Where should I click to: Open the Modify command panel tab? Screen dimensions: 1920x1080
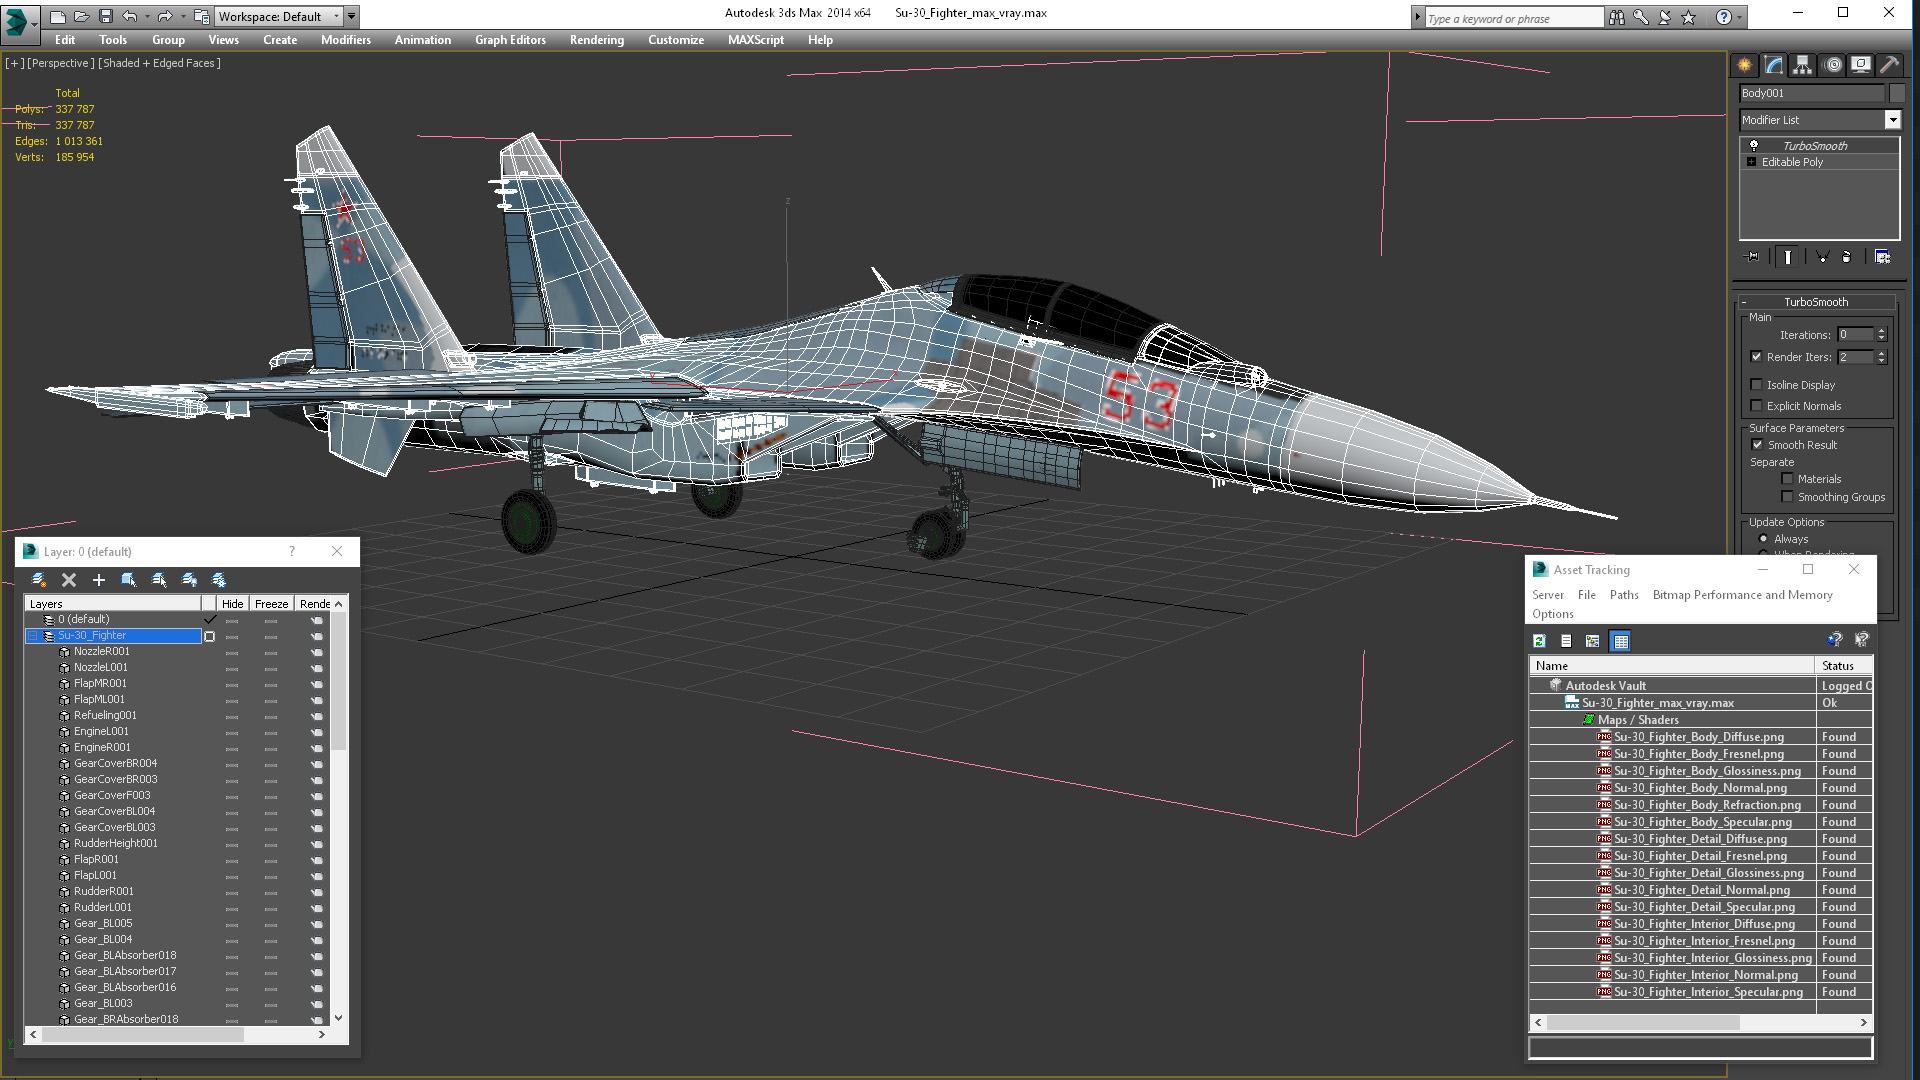point(1774,65)
